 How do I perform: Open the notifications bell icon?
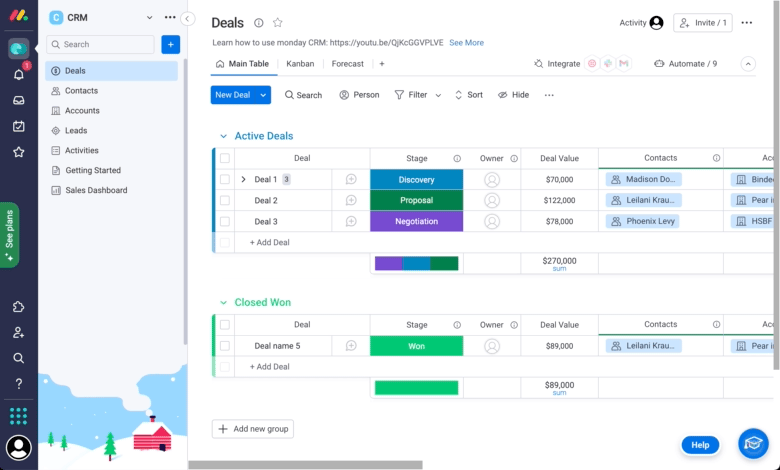18,75
